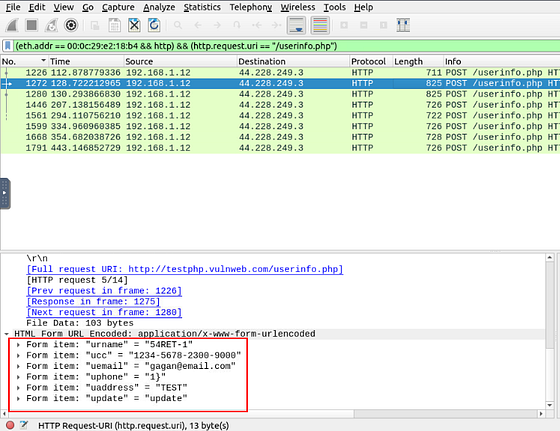Click the display filter input field

[286, 46]
